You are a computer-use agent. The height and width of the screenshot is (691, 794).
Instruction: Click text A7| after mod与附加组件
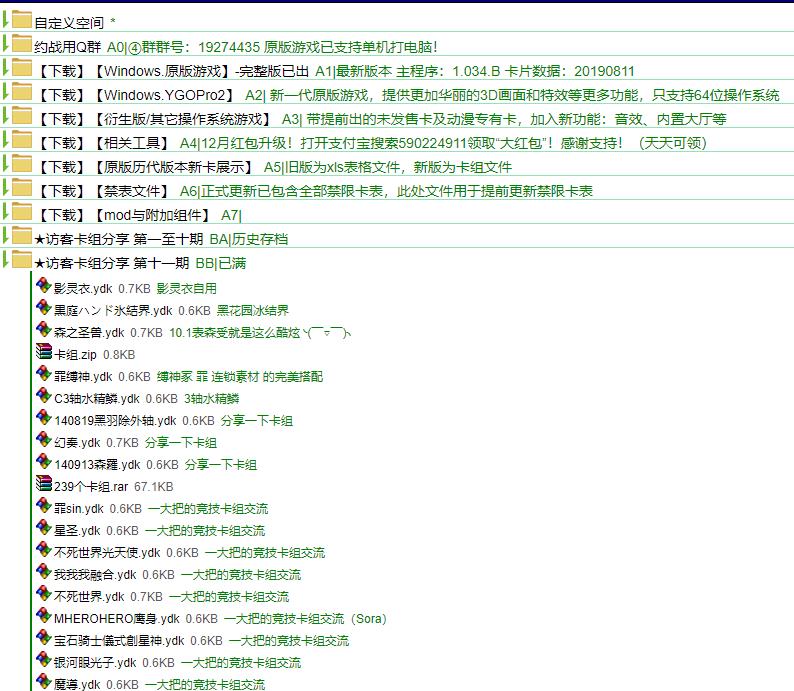tap(231, 215)
